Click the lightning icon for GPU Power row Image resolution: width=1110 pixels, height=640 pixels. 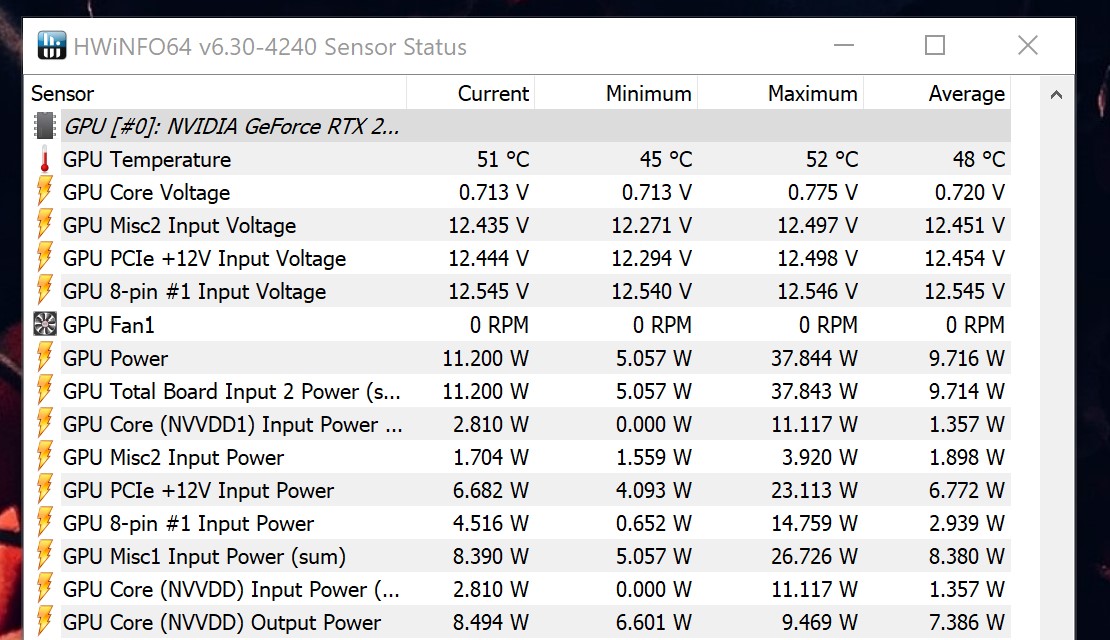[x=45, y=358]
